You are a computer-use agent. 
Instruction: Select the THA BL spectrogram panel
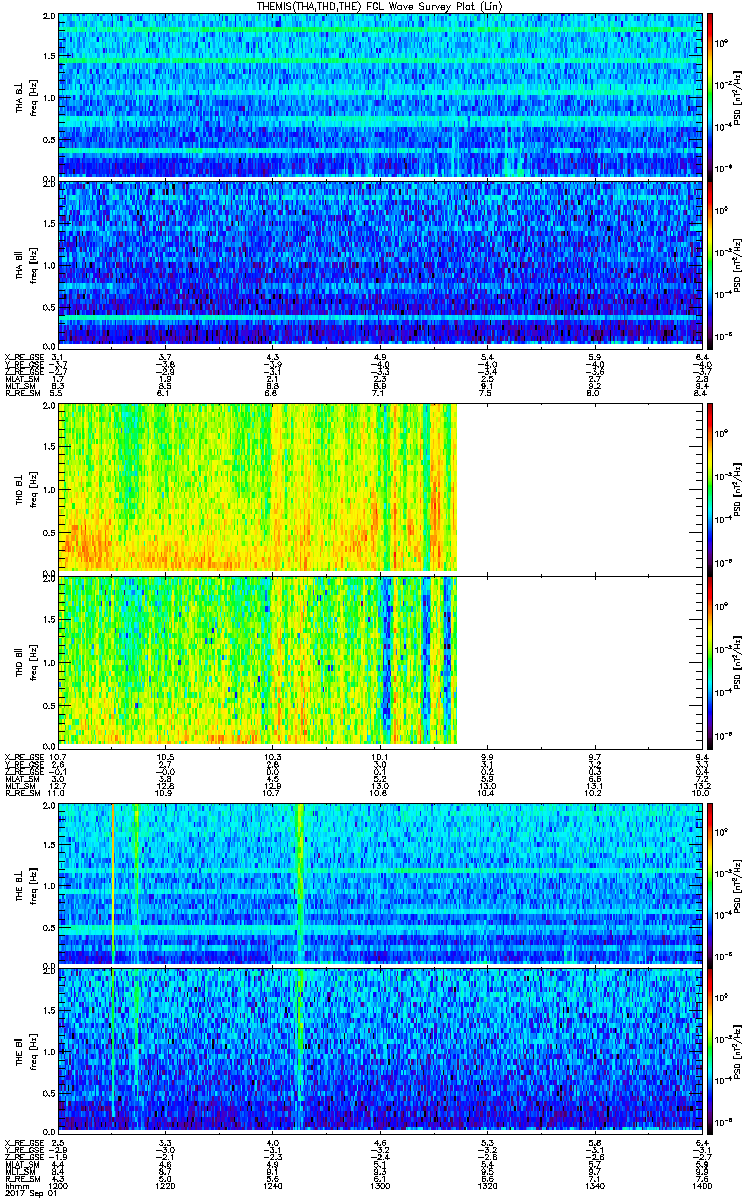[380, 95]
